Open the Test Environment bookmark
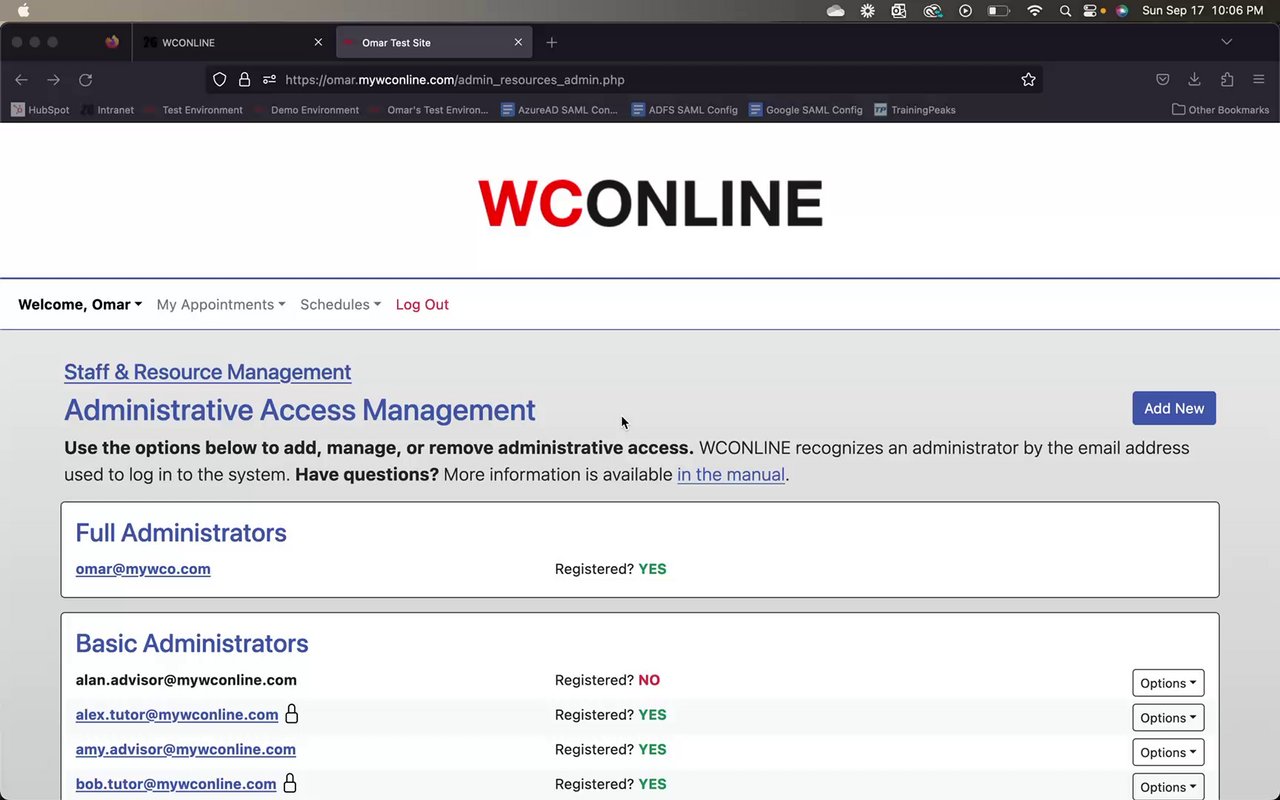This screenshot has width=1280, height=800. [x=194, y=110]
